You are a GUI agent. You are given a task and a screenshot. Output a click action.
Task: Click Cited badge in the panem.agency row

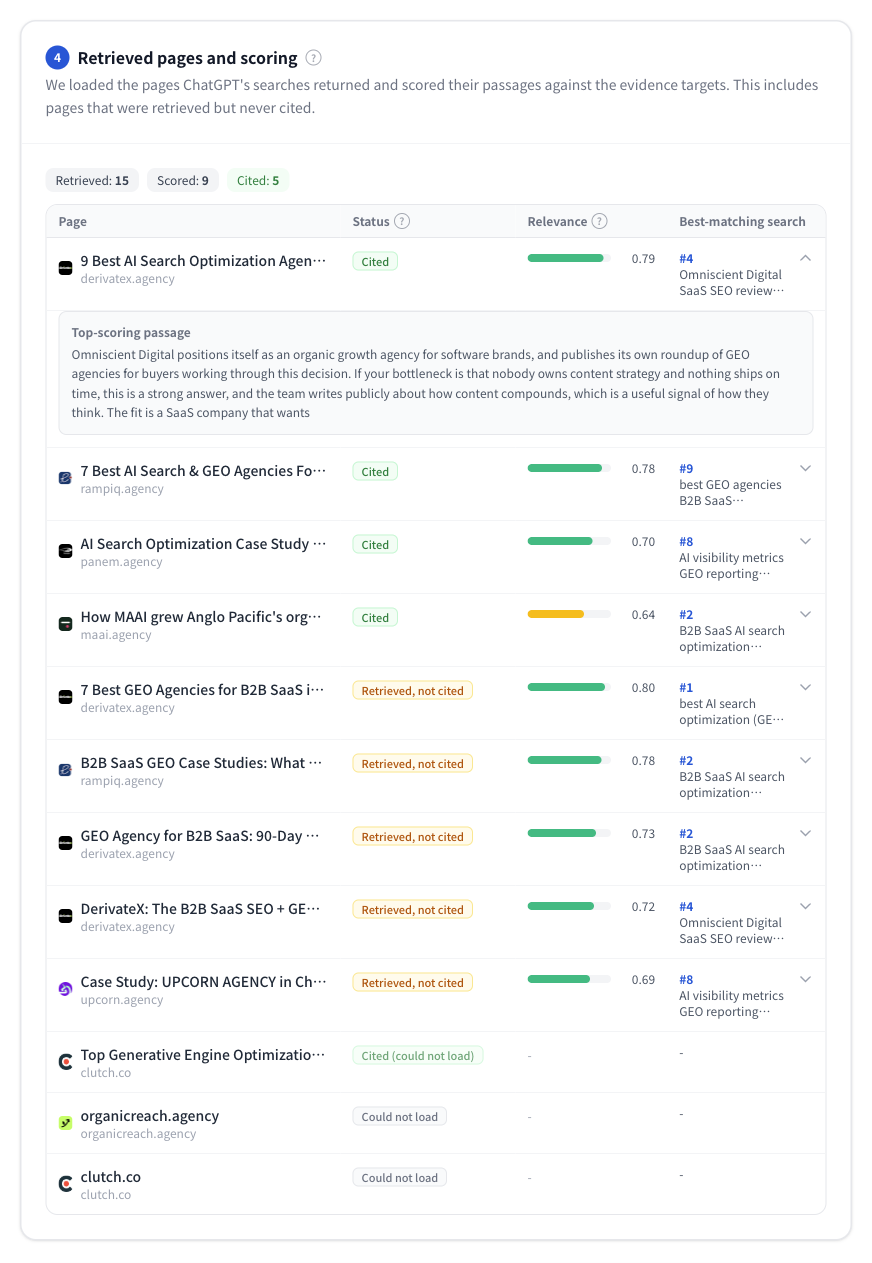pos(375,544)
